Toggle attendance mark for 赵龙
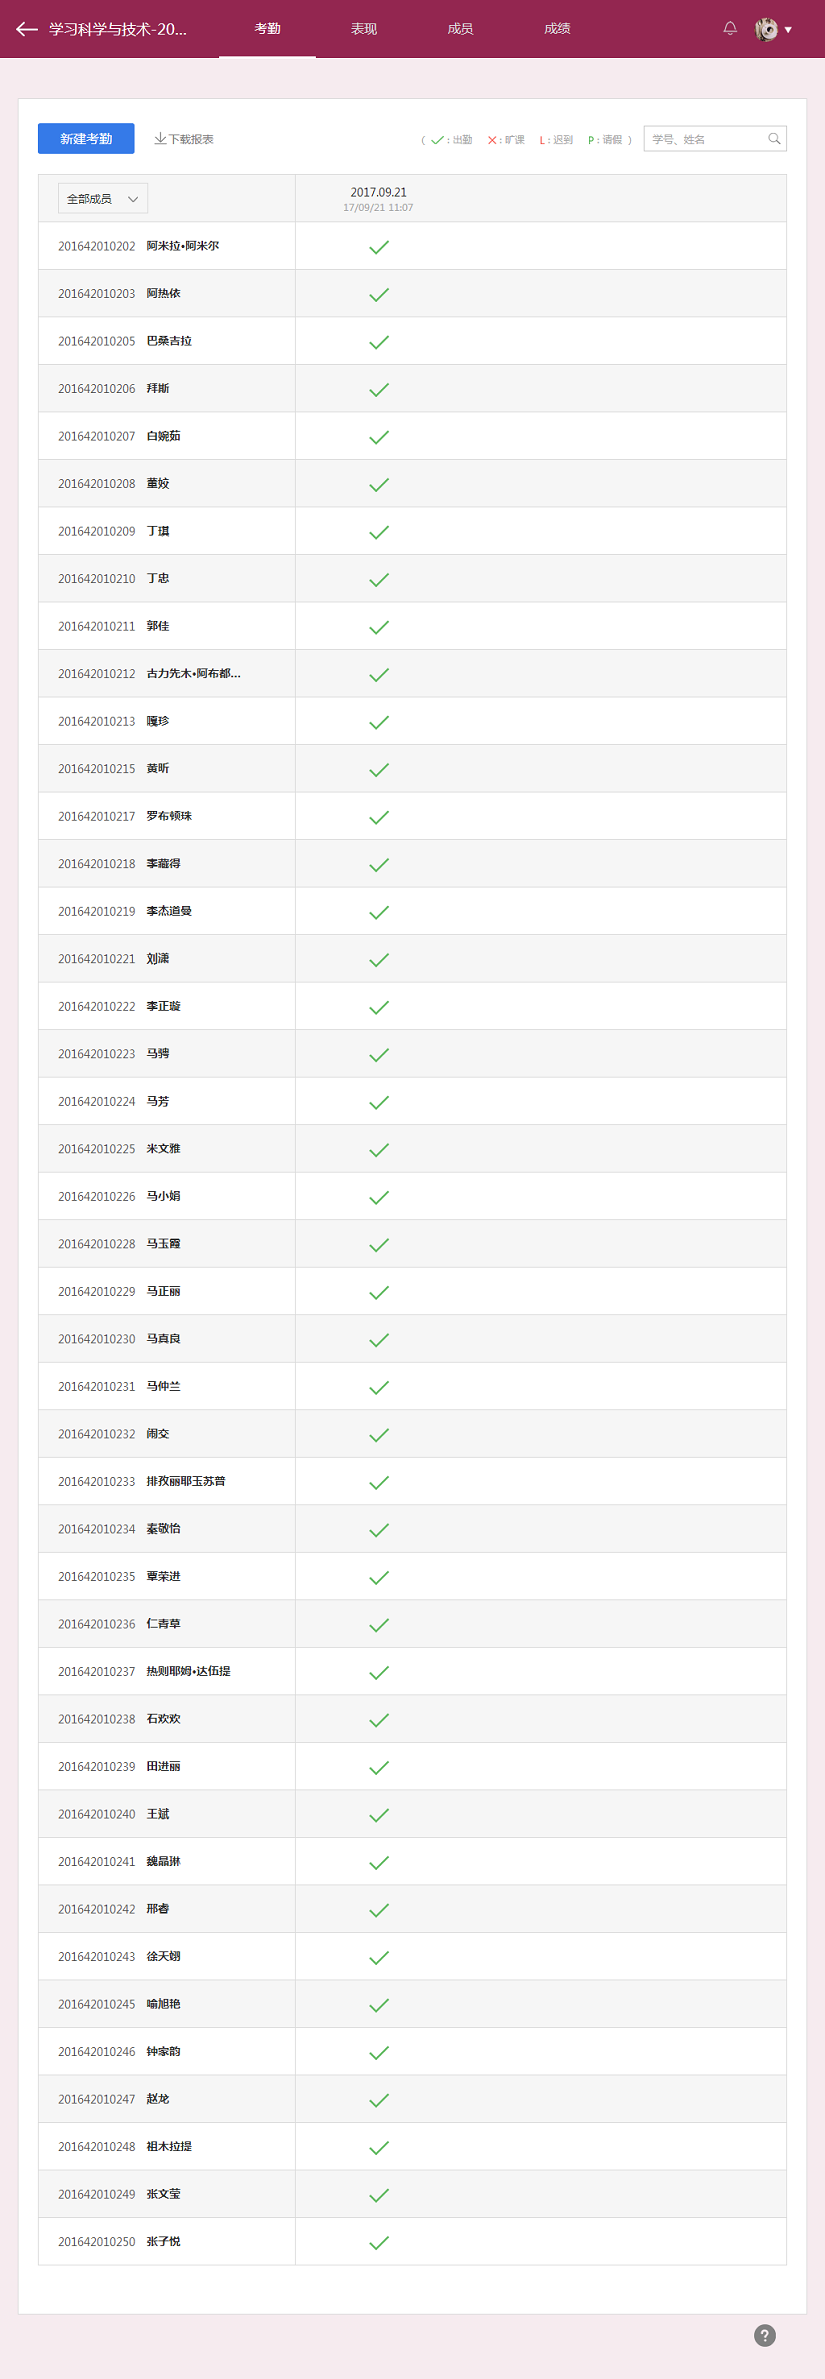Viewport: 825px width, 2379px height. point(379,2100)
